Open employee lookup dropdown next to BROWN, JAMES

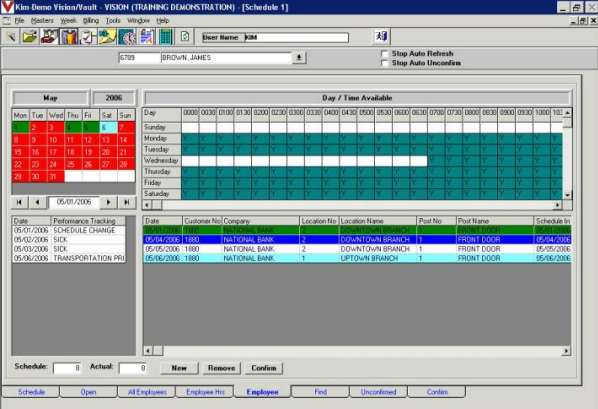point(299,58)
